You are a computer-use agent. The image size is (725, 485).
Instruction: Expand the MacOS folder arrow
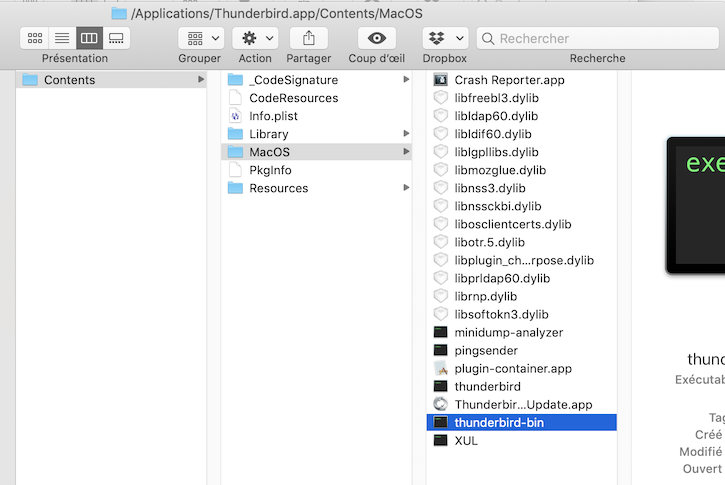(x=406, y=152)
